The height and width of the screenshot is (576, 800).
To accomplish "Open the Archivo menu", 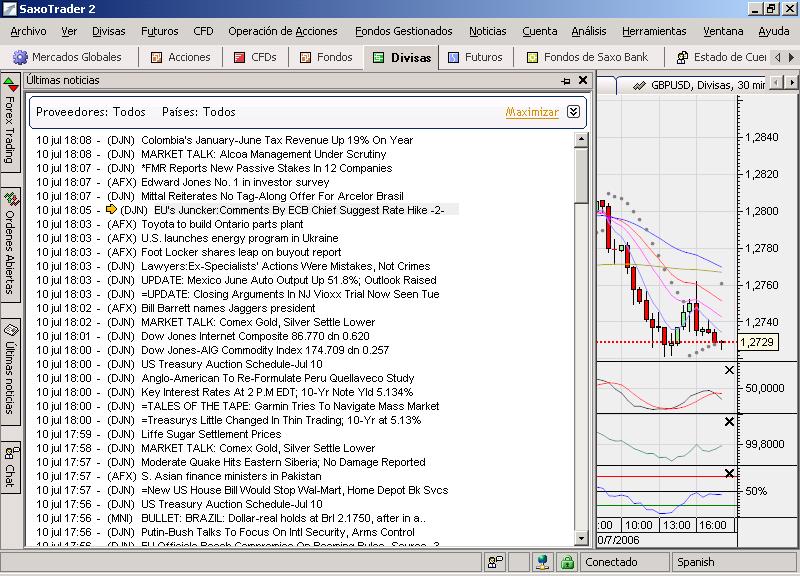I will [x=28, y=31].
